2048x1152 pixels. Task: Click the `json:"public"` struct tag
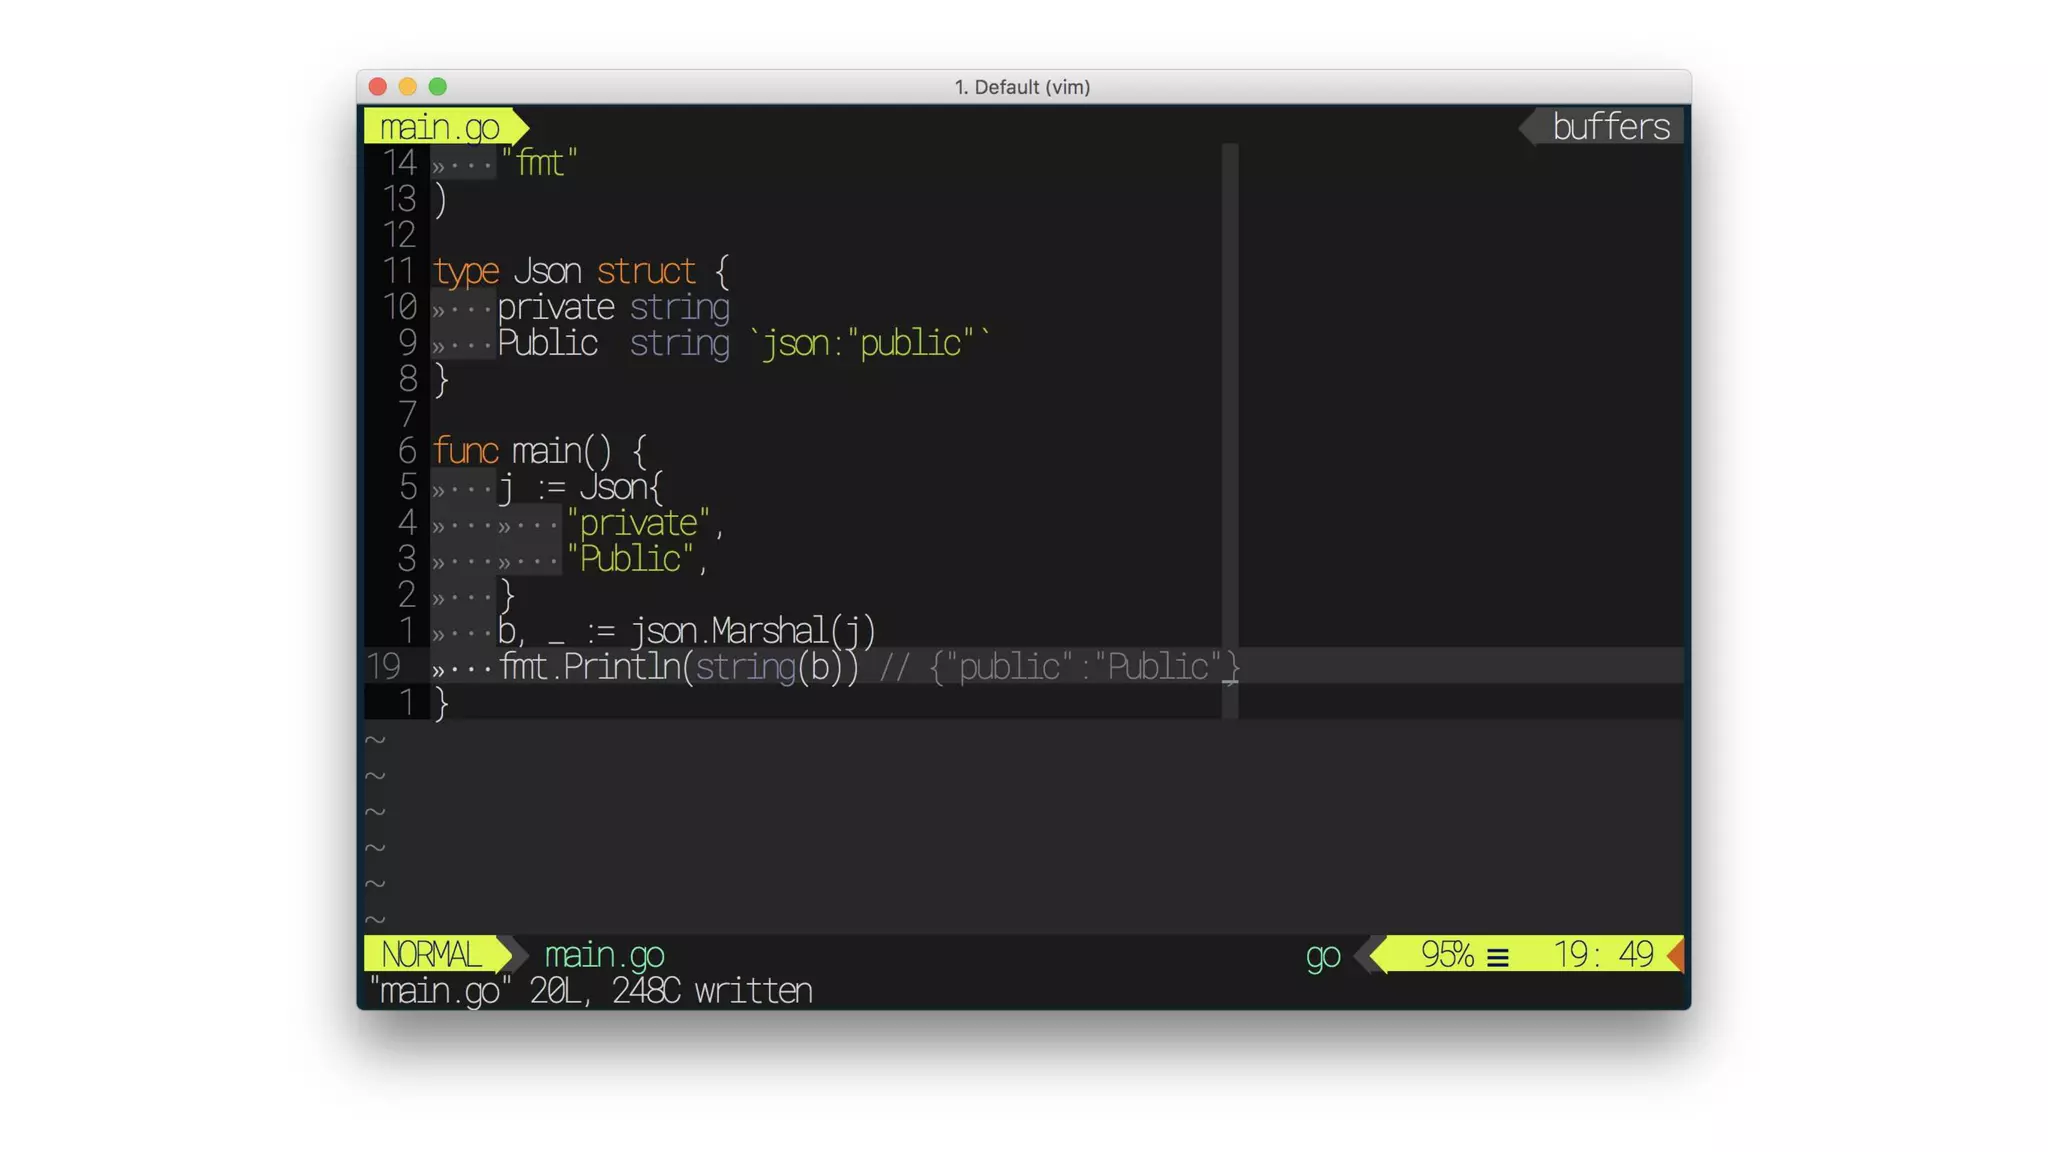coord(868,344)
